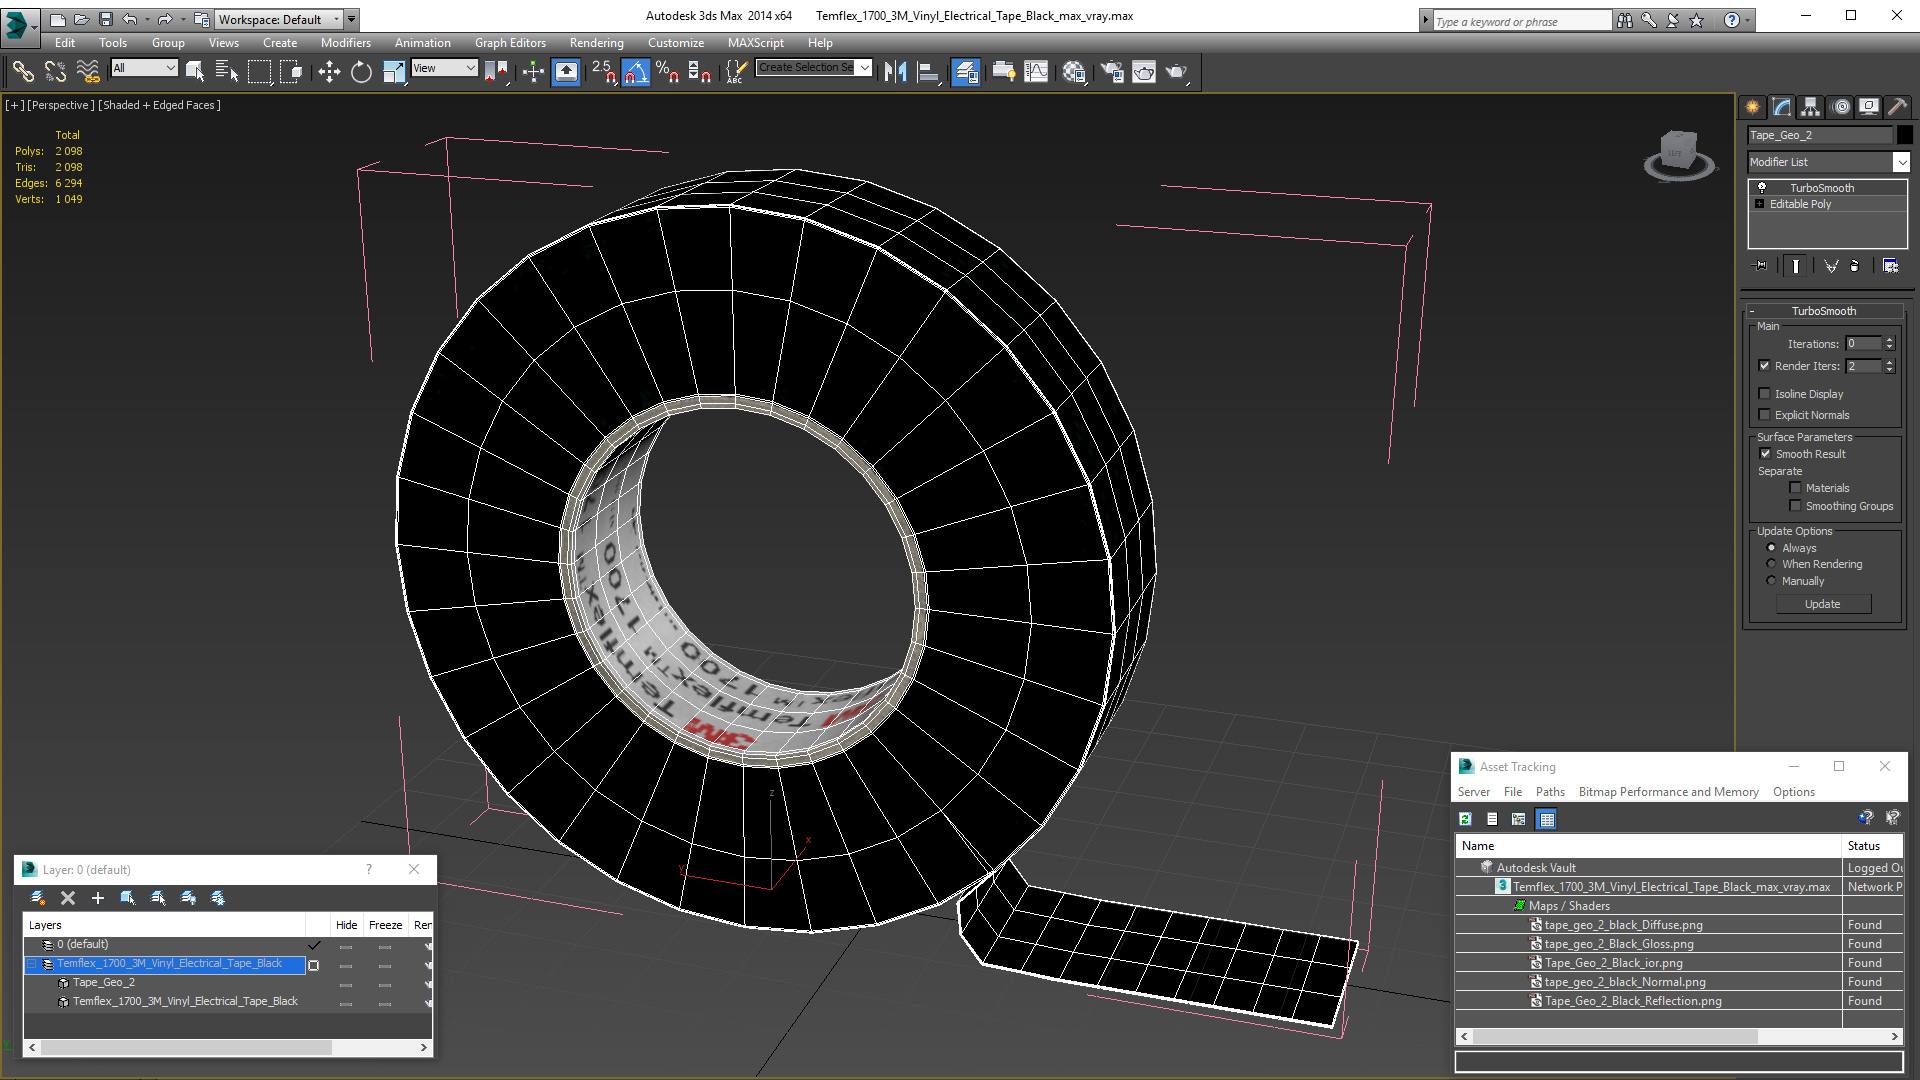The image size is (1920, 1080).
Task: Switch to Utilities hammer tab
Action: pos(1898,107)
